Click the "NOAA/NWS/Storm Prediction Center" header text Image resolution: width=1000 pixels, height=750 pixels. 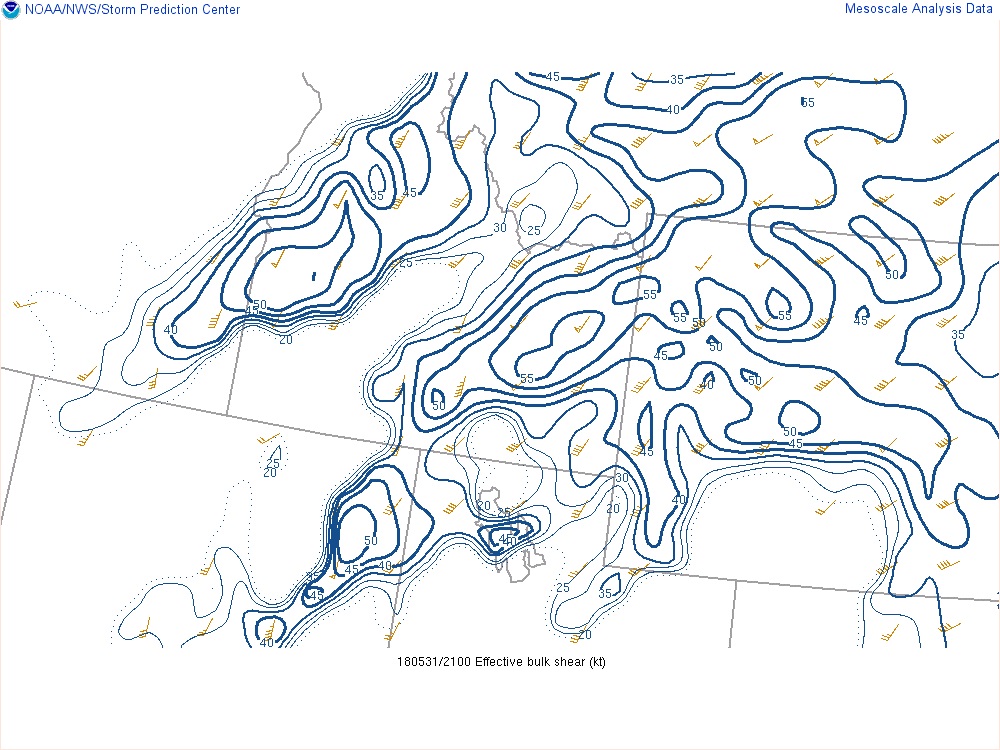133,10
